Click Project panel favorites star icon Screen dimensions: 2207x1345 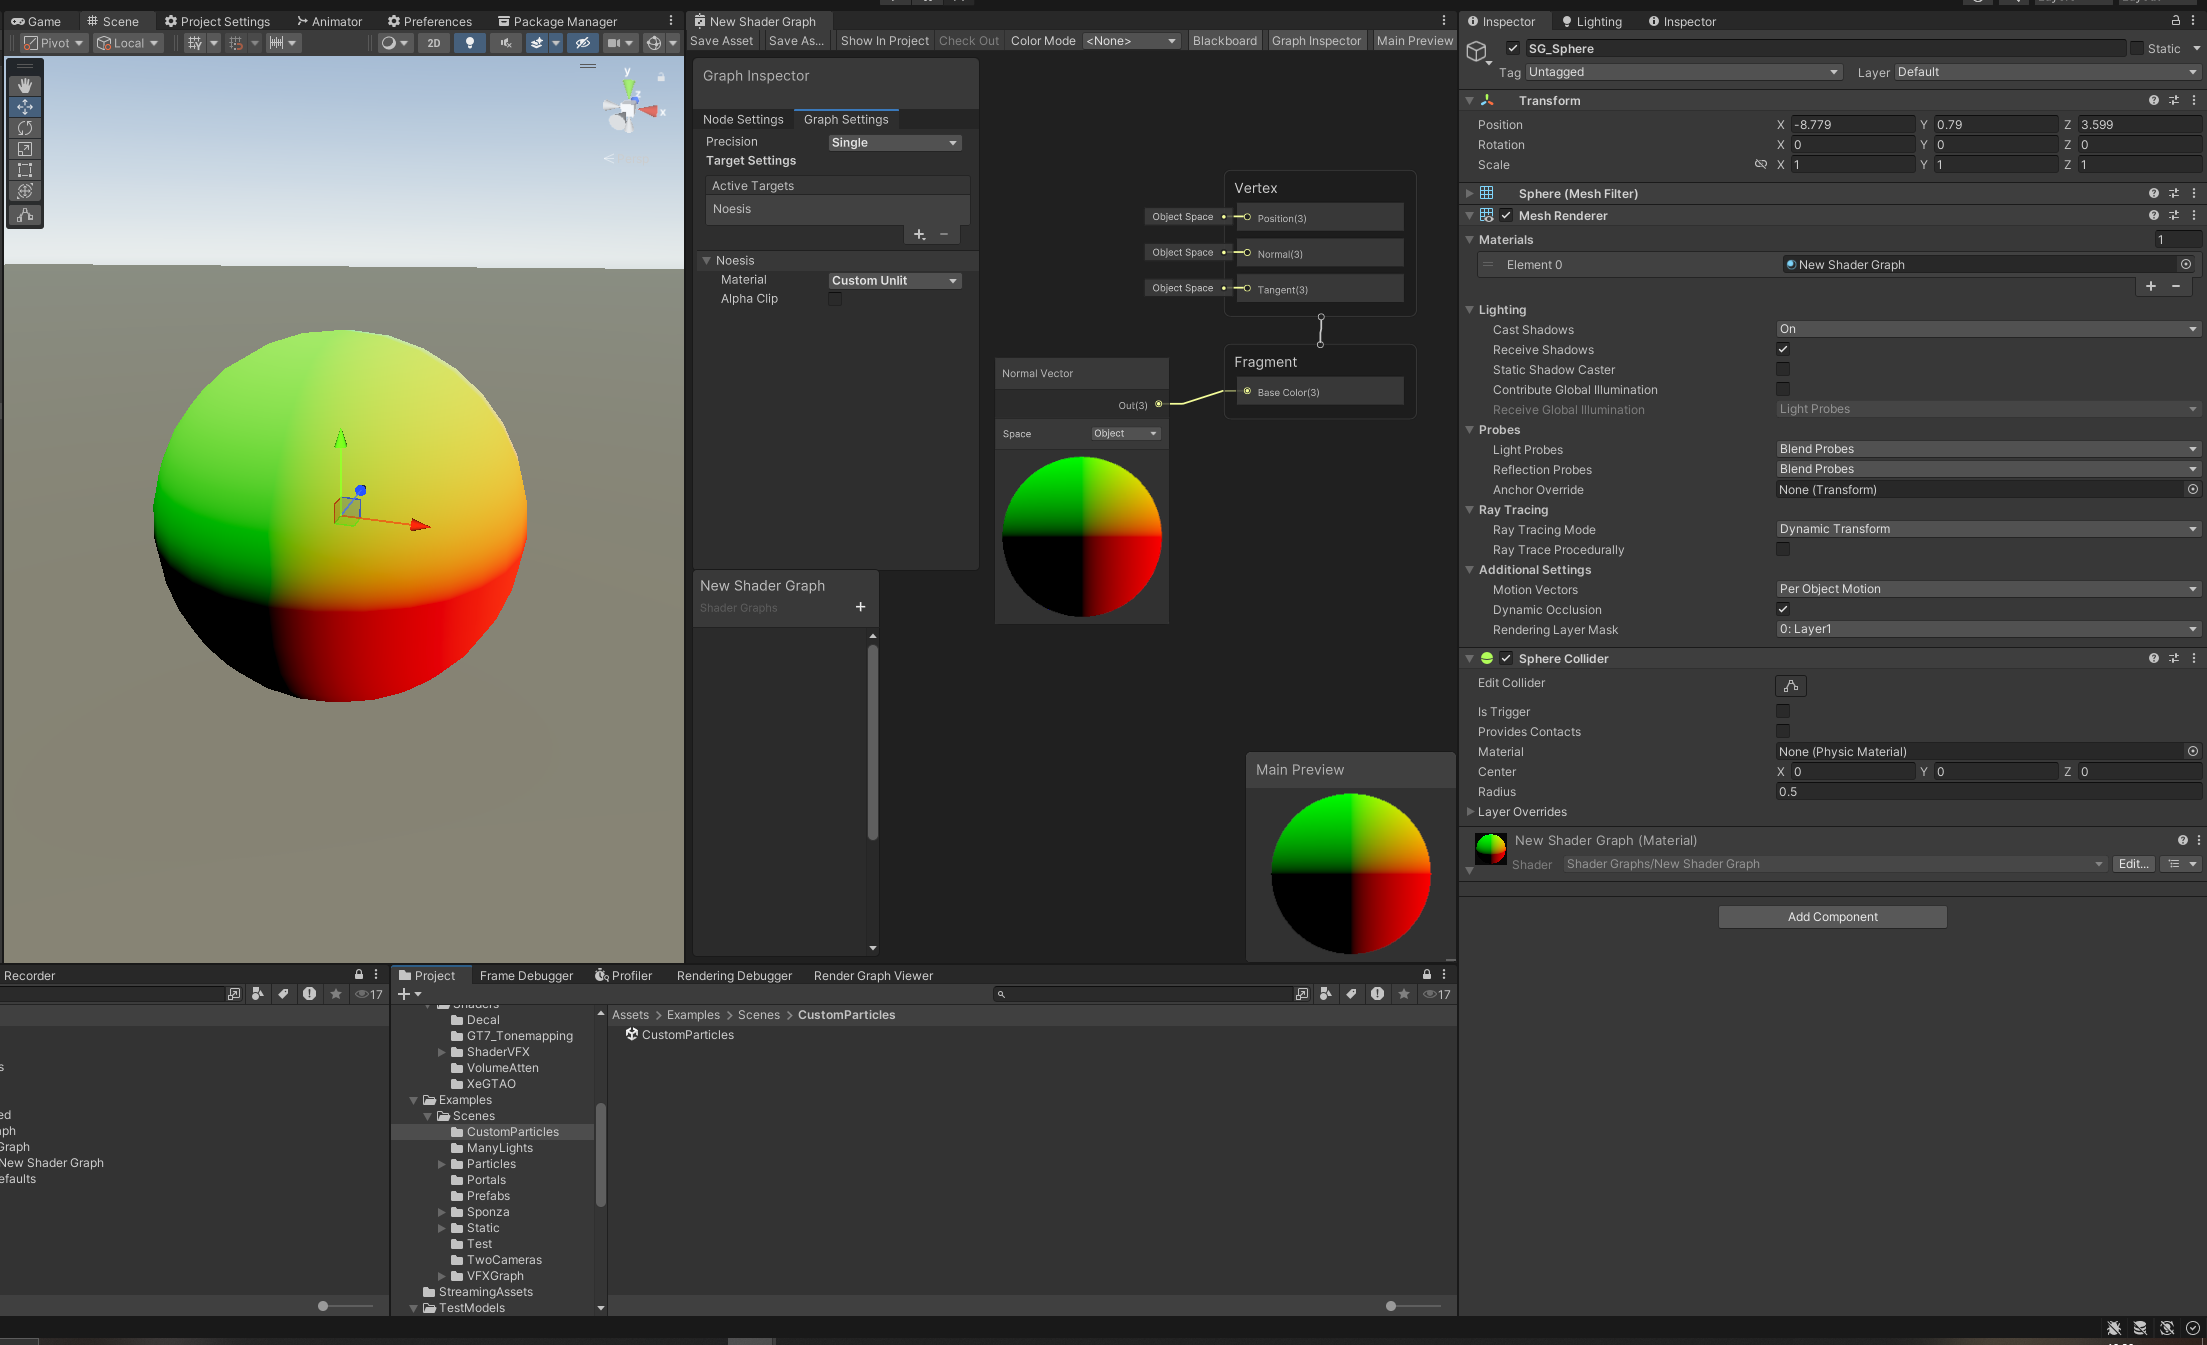tap(1404, 994)
